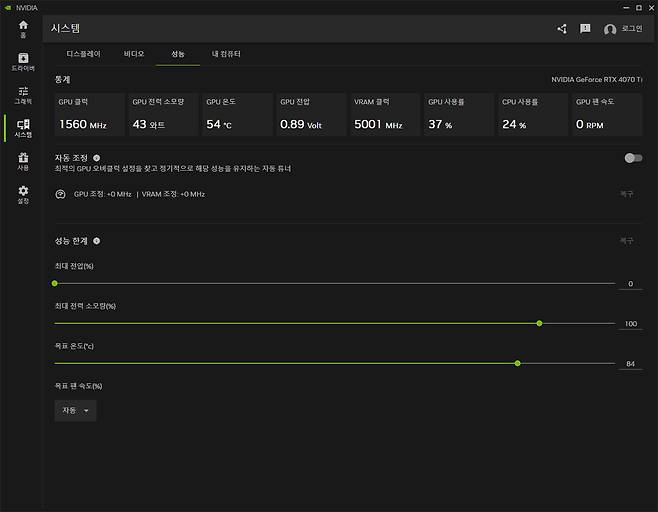The image size is (658, 512).
Task: Switch to the 비디오 tab
Action: click(134, 53)
